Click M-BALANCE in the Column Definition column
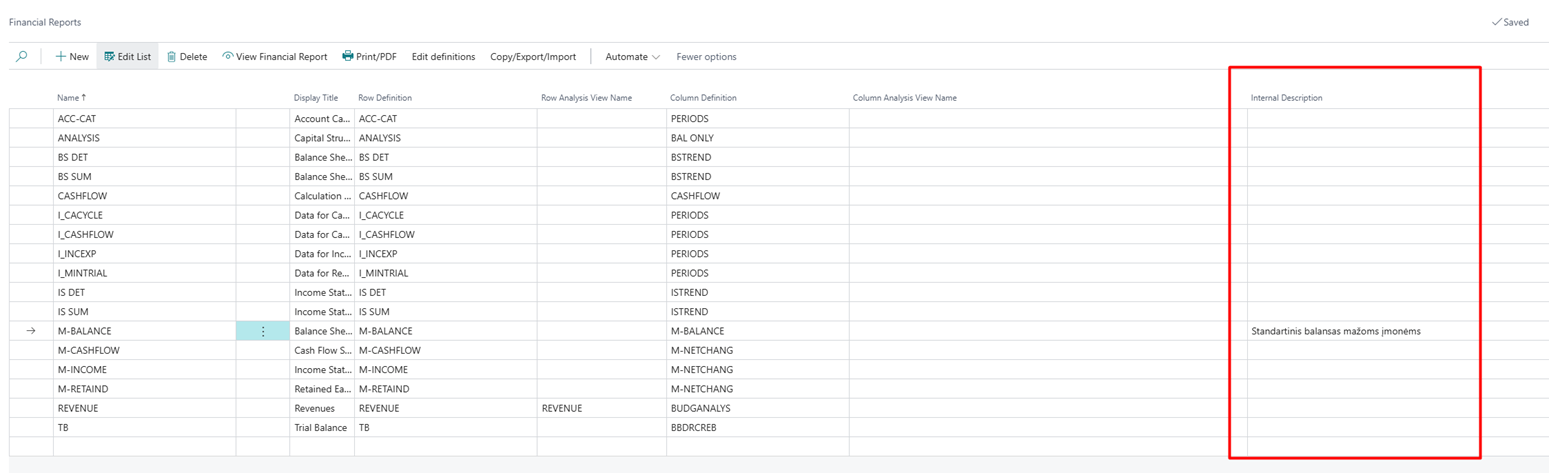Viewport: 1549px width, 473px height. pyautogui.click(x=758, y=331)
